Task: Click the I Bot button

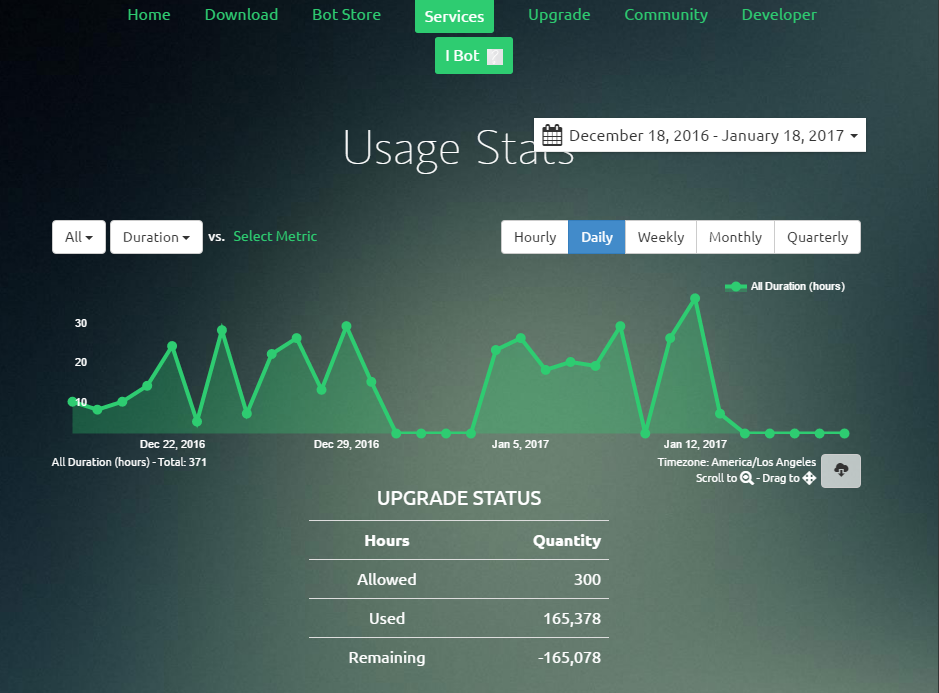Action: point(474,56)
